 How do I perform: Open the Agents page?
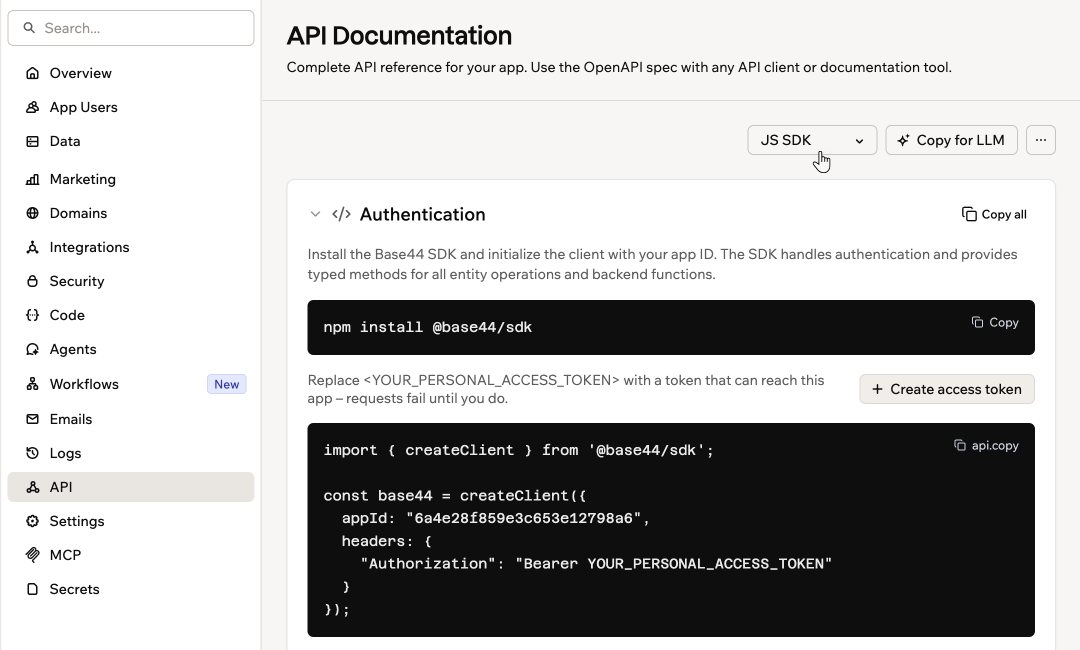pyautogui.click(x=131, y=349)
